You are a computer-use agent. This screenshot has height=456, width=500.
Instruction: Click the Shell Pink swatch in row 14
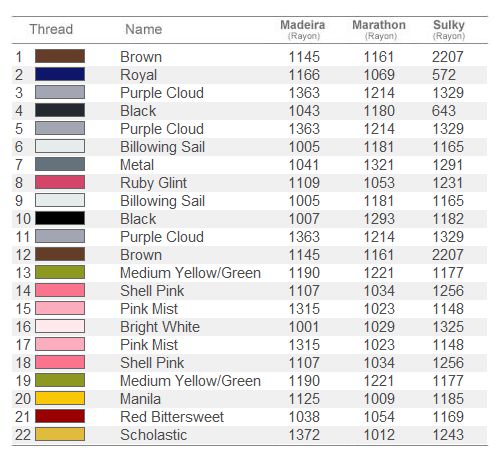pos(60,290)
